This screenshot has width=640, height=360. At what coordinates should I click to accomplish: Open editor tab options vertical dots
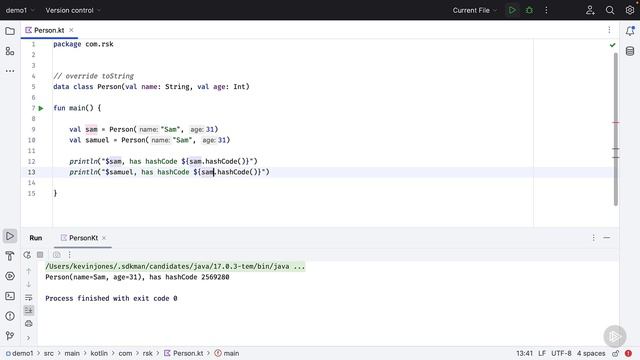(609, 30)
